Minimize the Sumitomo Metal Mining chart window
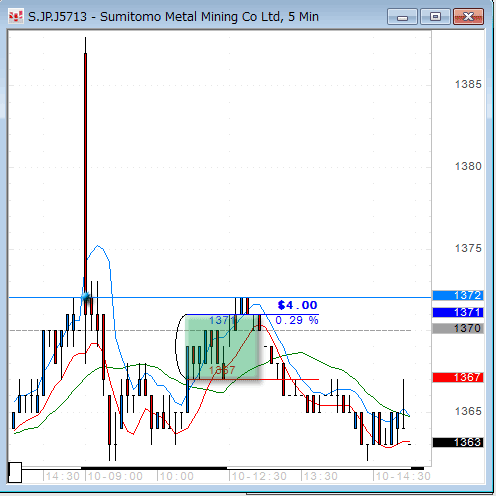This screenshot has height=496, width=496. pos(402,17)
